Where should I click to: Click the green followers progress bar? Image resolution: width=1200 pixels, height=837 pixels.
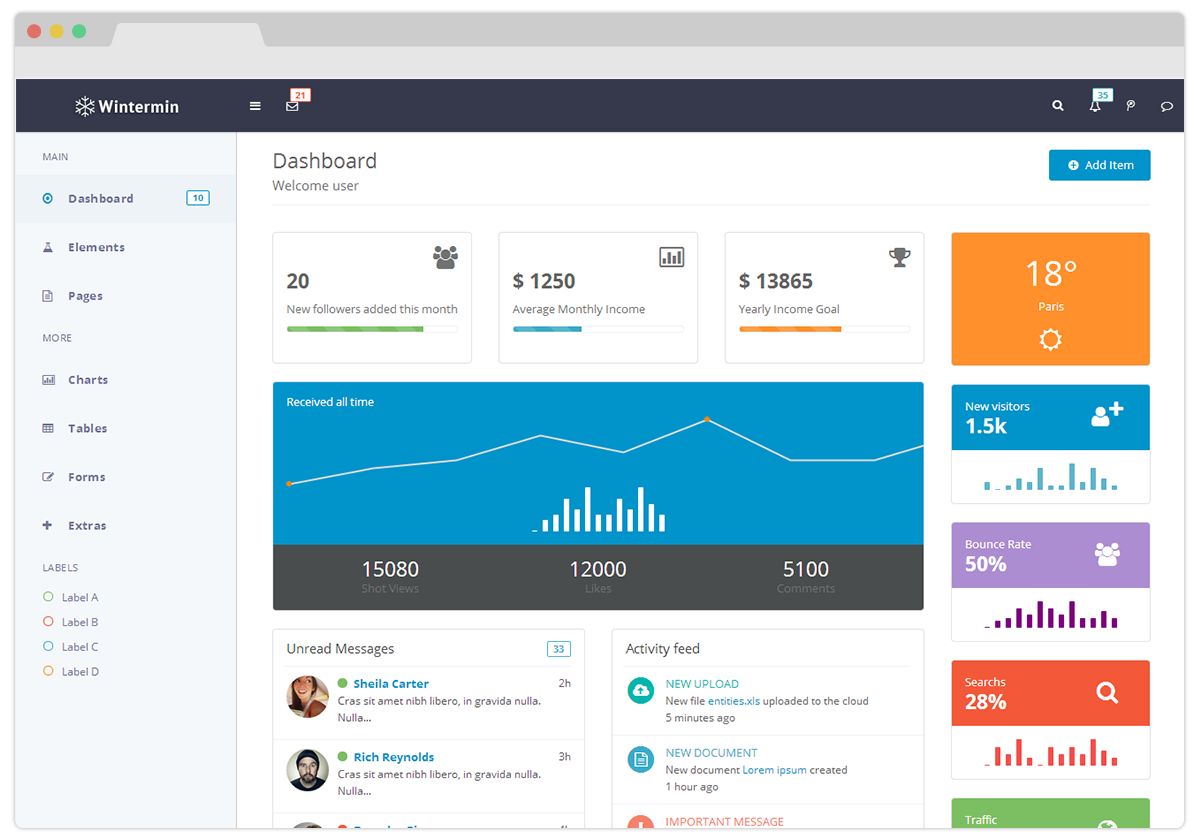pos(355,329)
